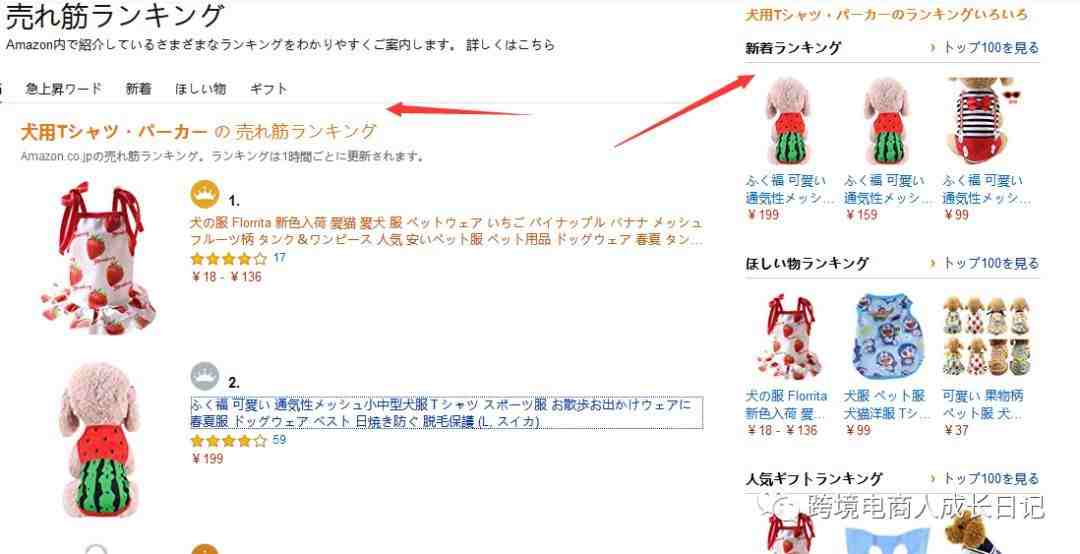Switch to the 急上昇ワード tab
The width and height of the screenshot is (1080, 554).
tap(63, 89)
